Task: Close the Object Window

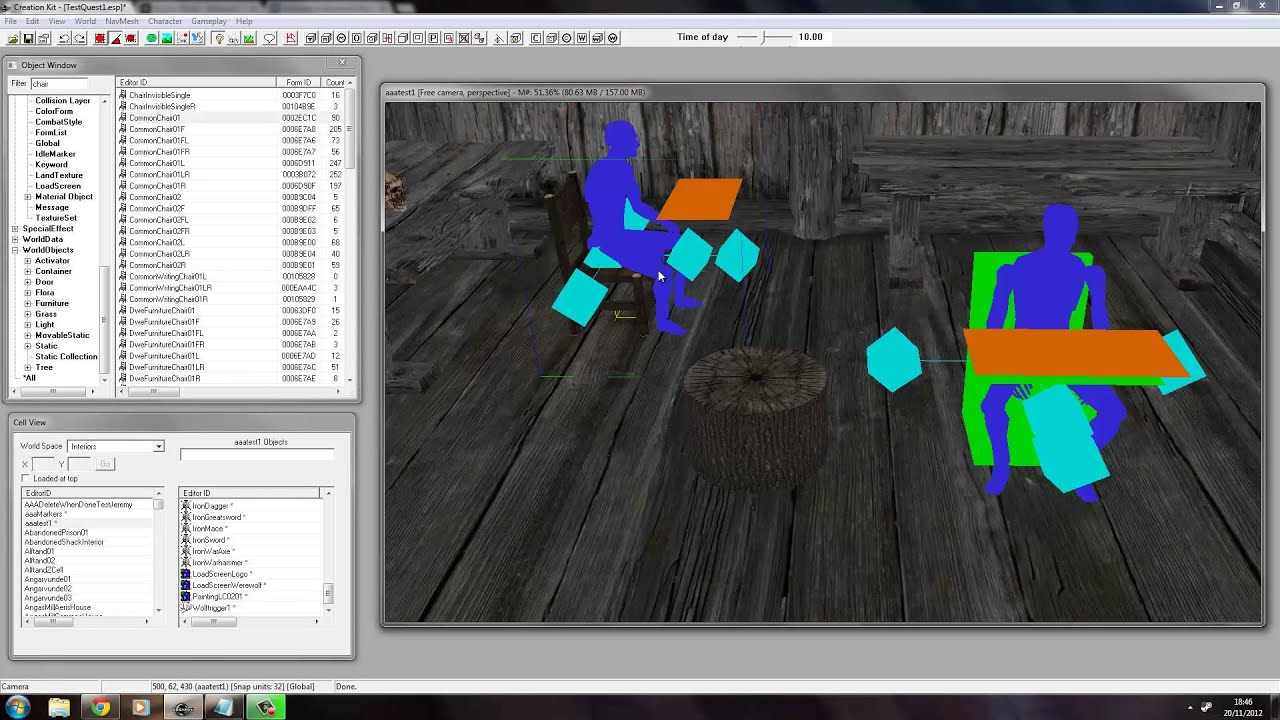Action: (x=342, y=63)
